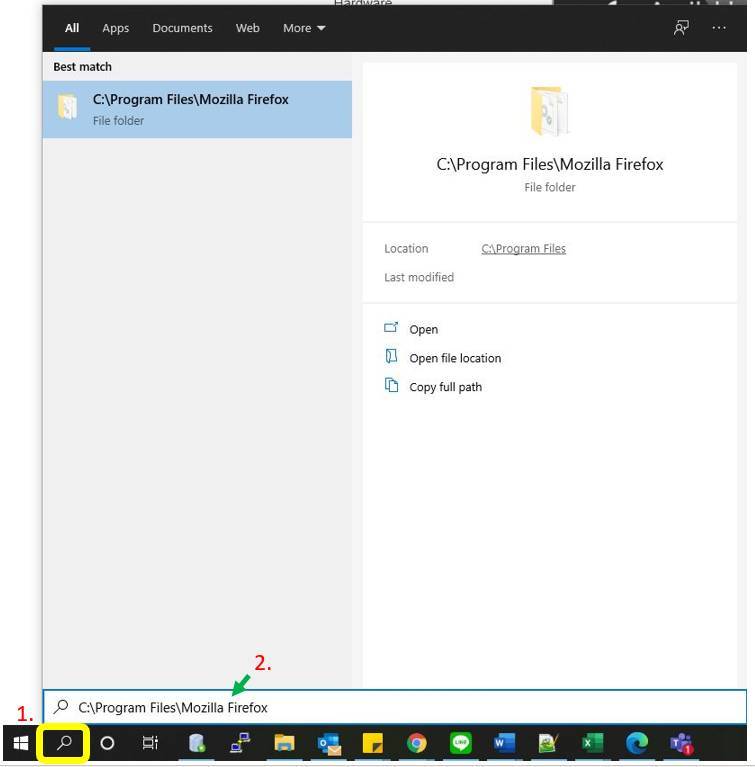Viewport: 755px width, 767px height.
Task: Switch to the Apps search tab
Action: [115, 28]
